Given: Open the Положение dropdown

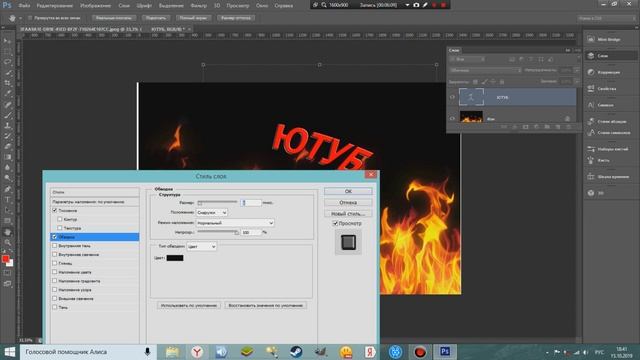Looking at the screenshot, I should (x=211, y=213).
